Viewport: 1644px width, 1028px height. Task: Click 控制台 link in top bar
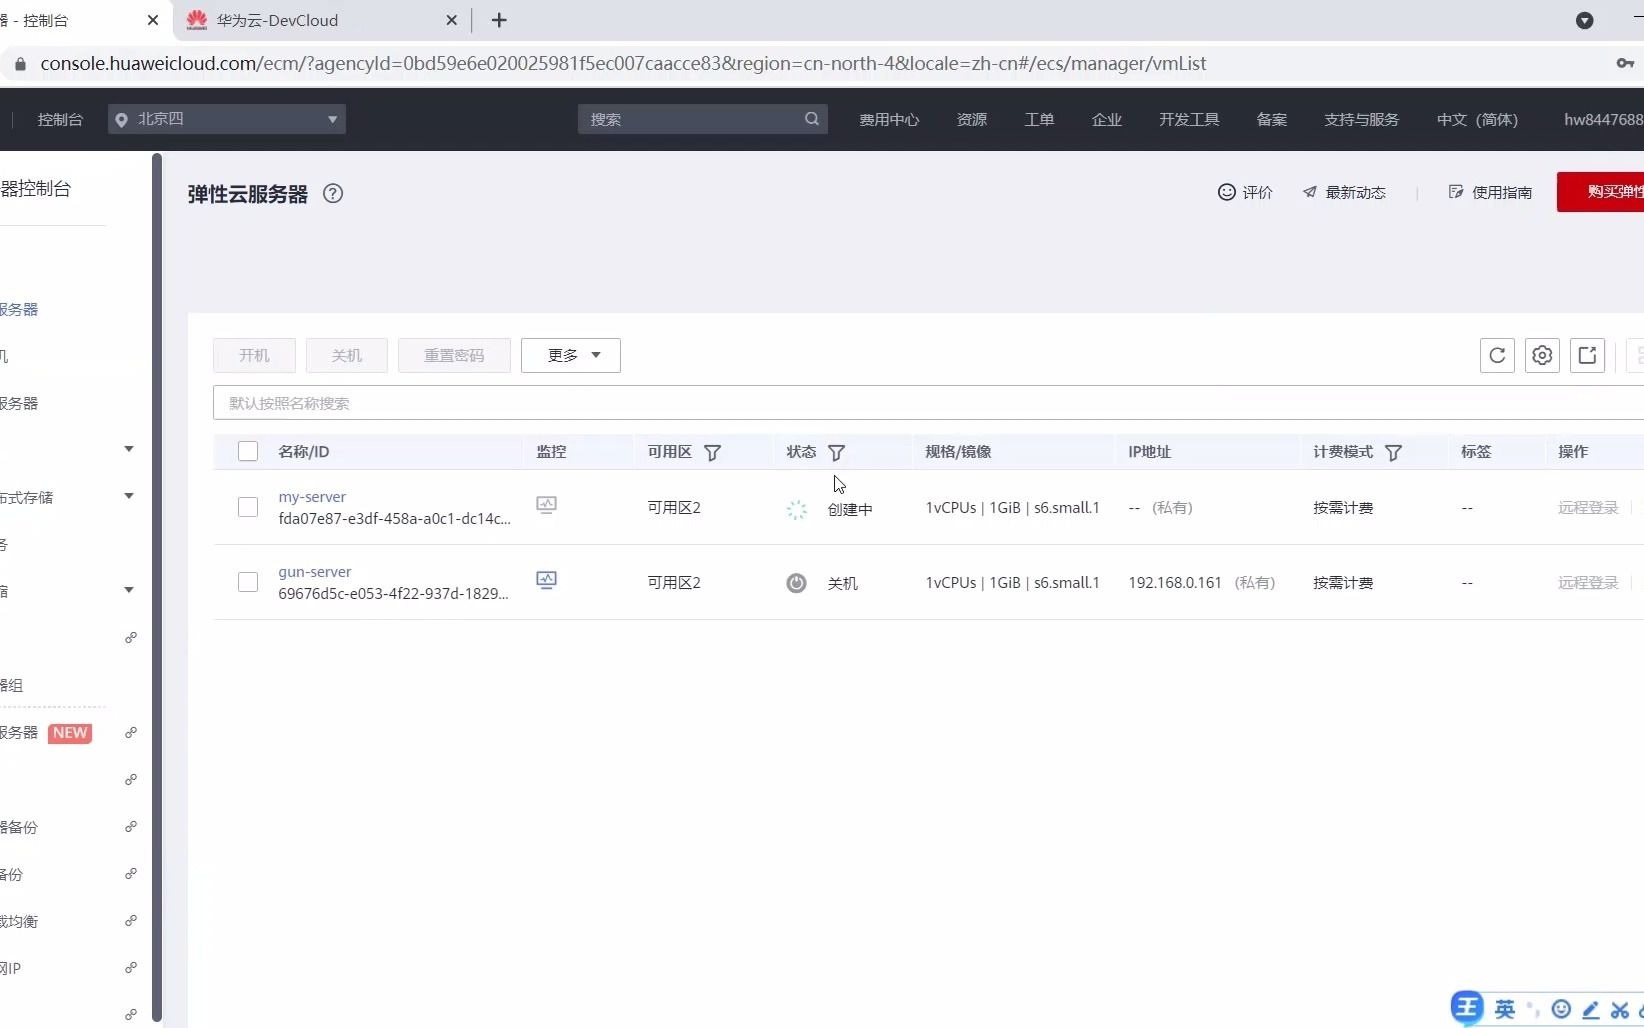[x=60, y=119]
